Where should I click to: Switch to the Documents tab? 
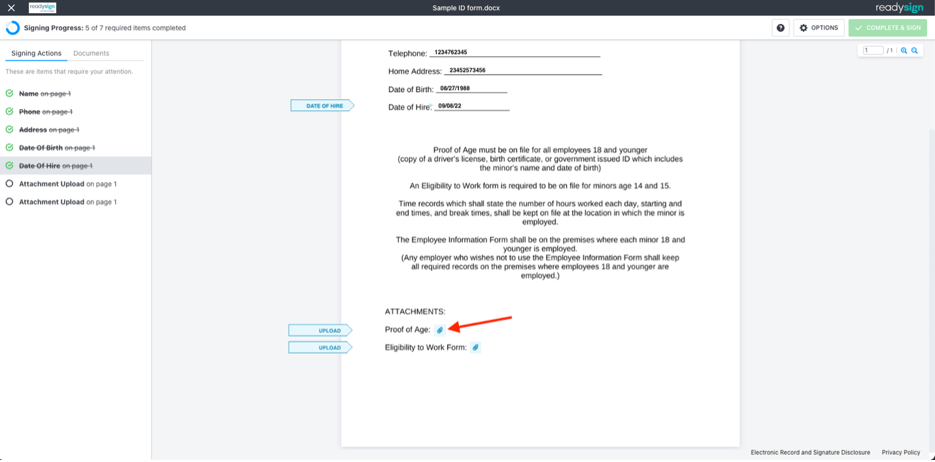pos(91,53)
